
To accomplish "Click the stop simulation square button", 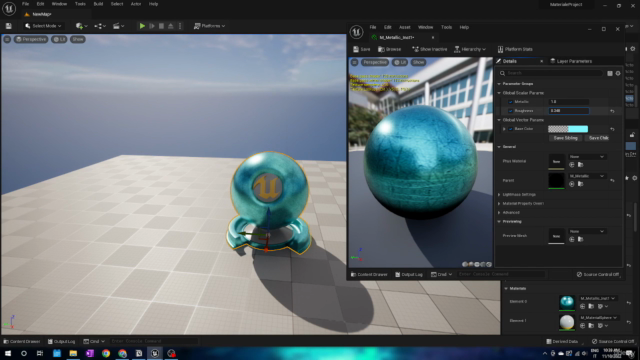I will (x=161, y=26).
